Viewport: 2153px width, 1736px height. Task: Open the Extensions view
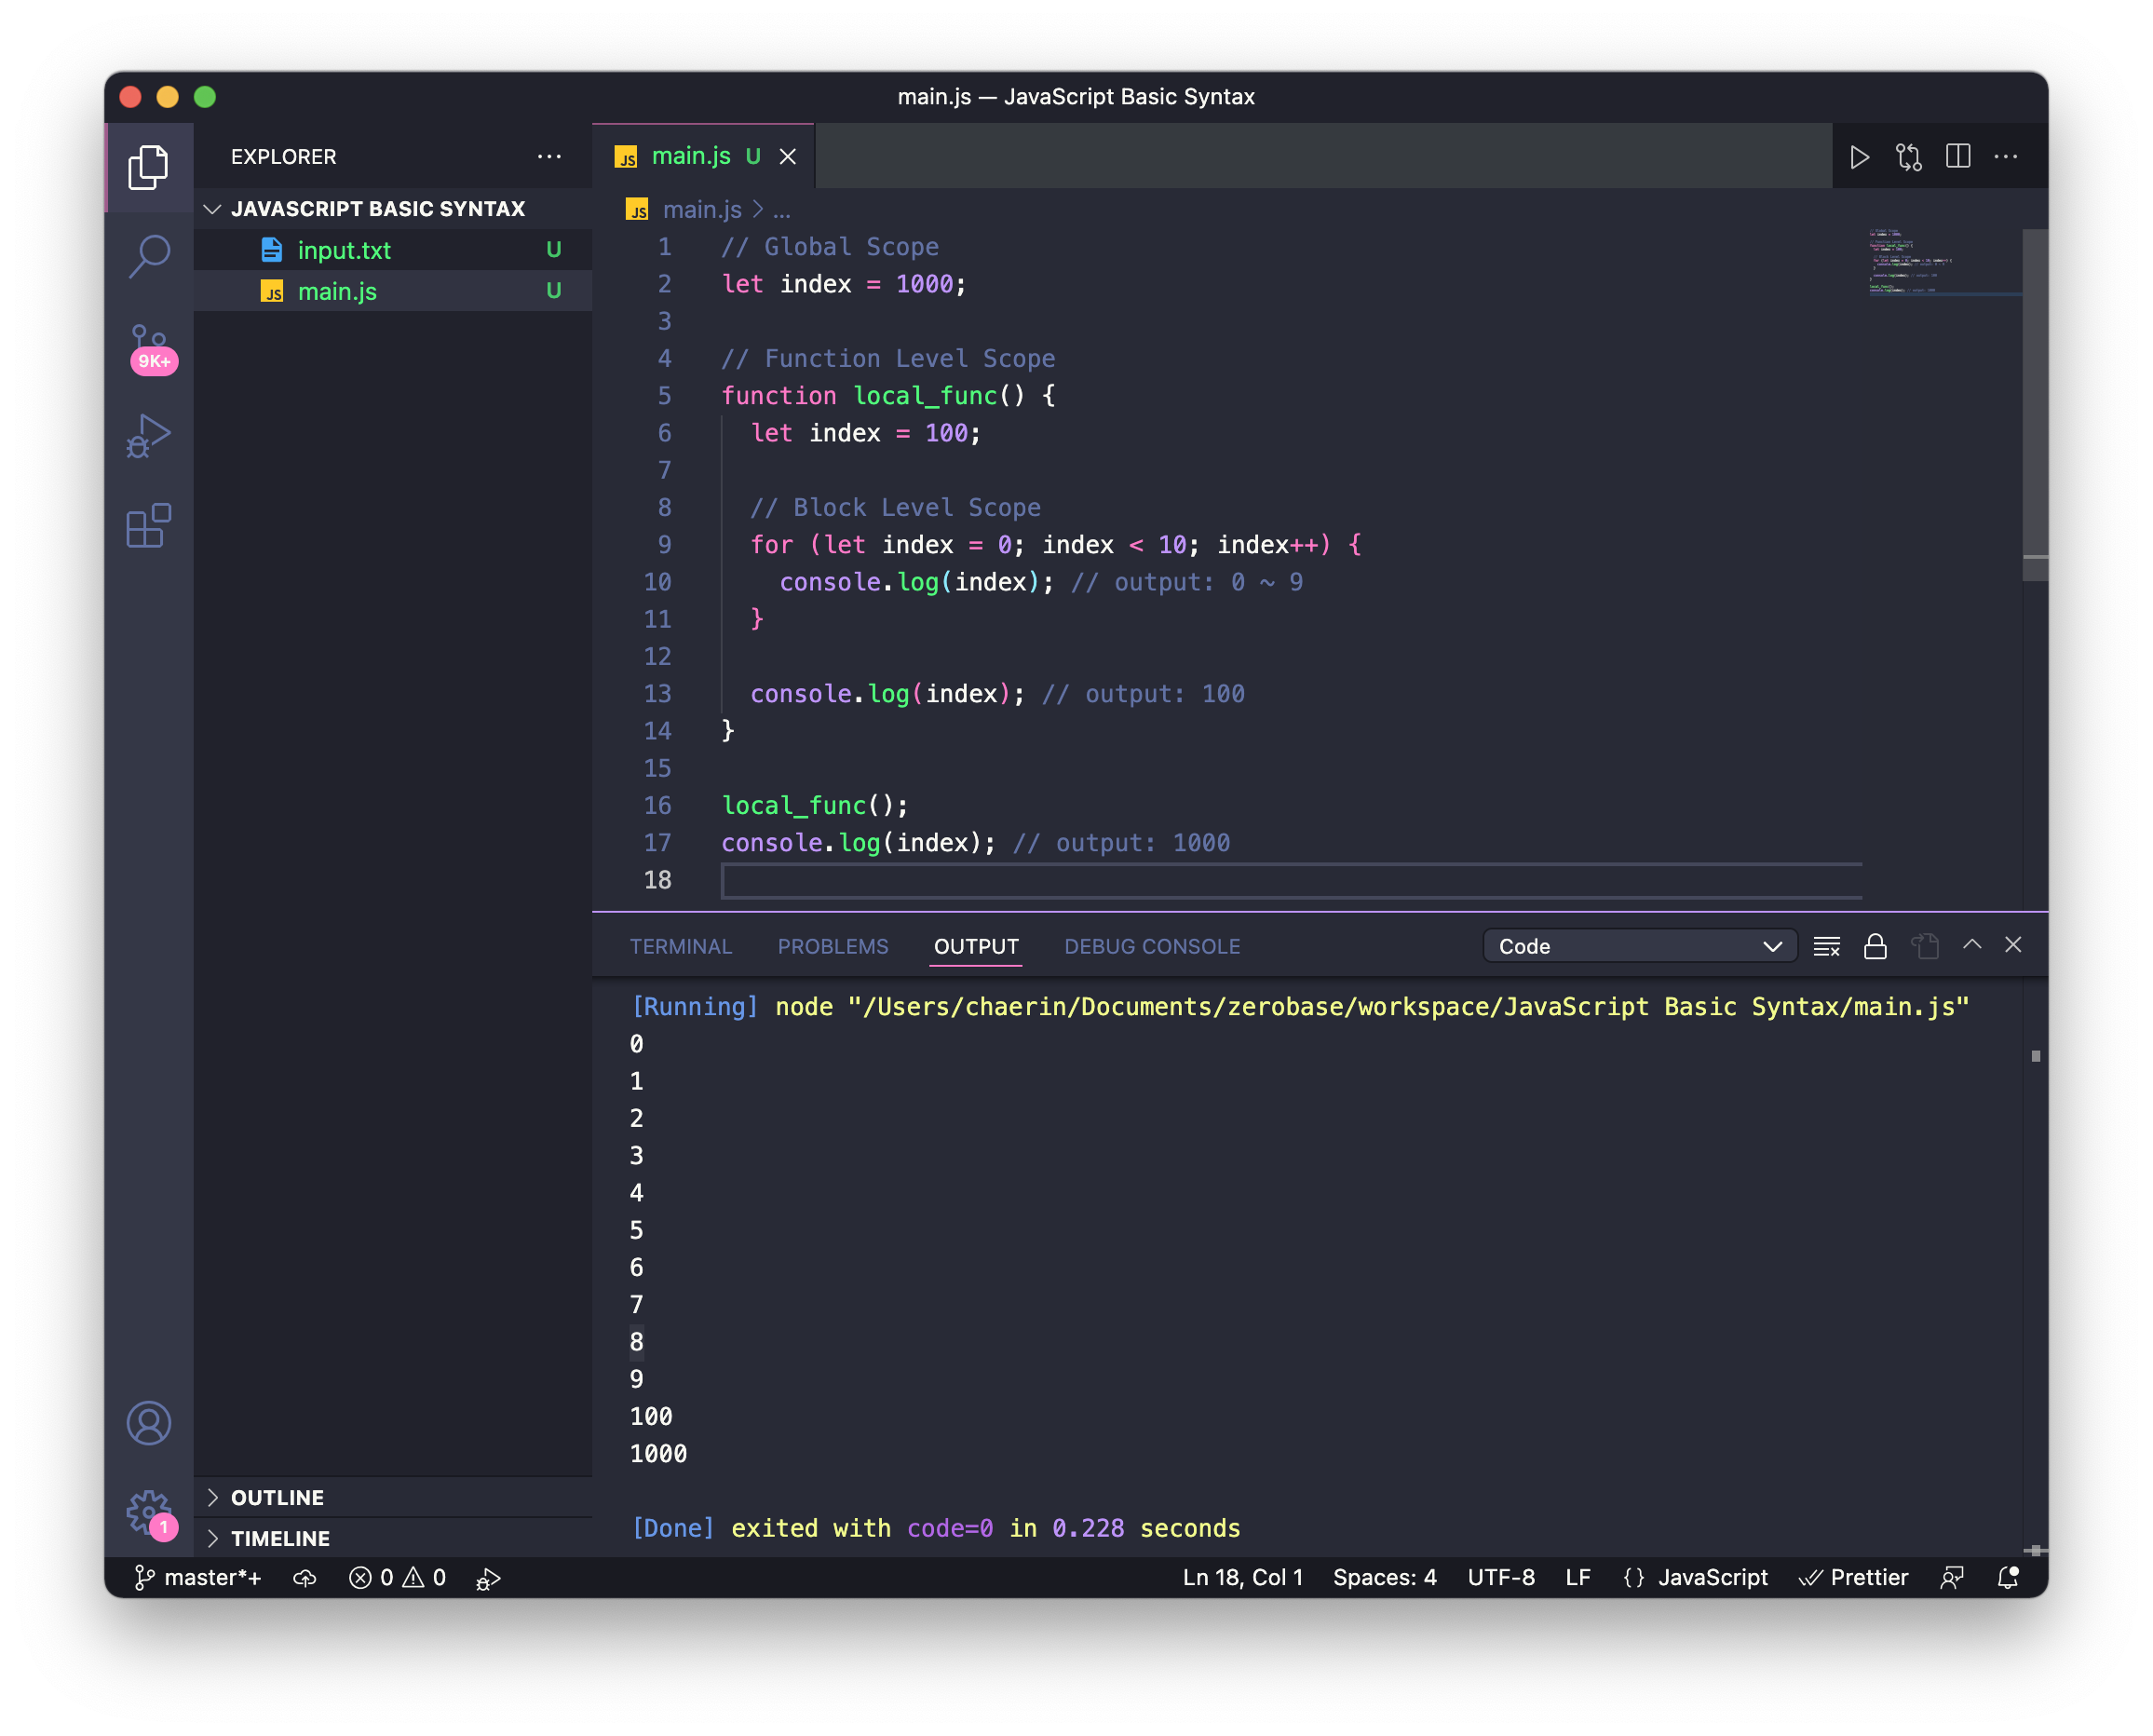pos(149,526)
